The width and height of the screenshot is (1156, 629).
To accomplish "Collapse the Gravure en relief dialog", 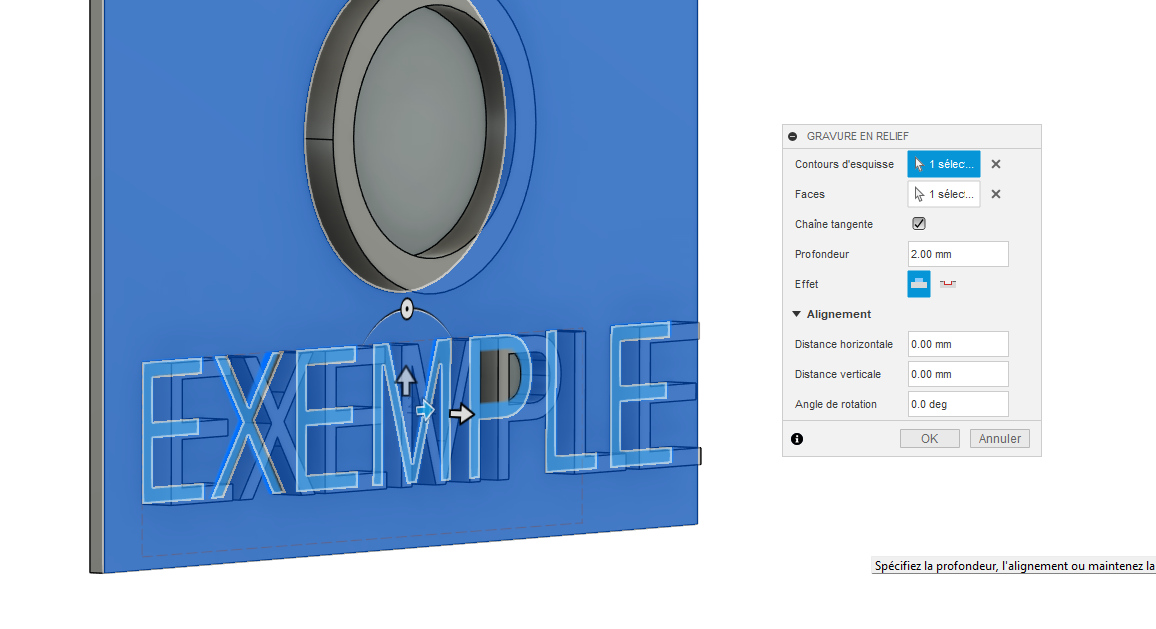I will (793, 136).
